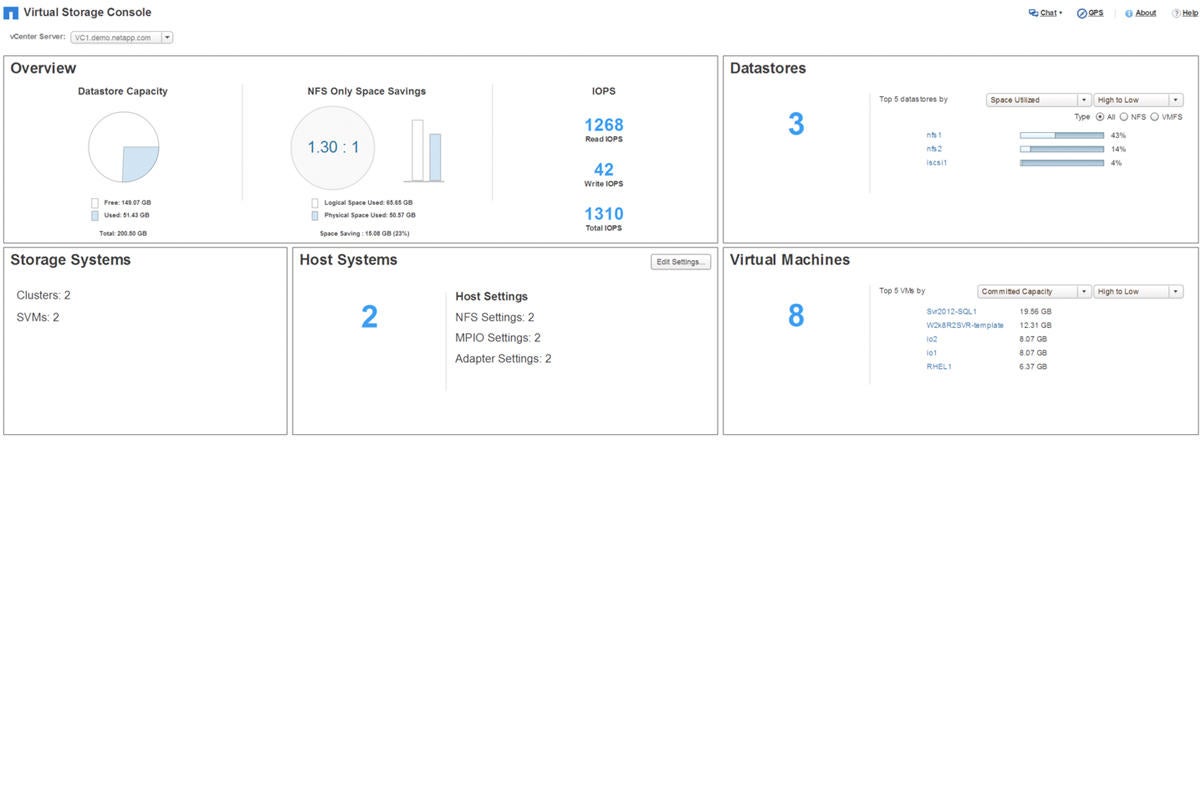This screenshot has height=800, width=1200.
Task: Open the Committed Capacity dropdown
Action: (1034, 292)
